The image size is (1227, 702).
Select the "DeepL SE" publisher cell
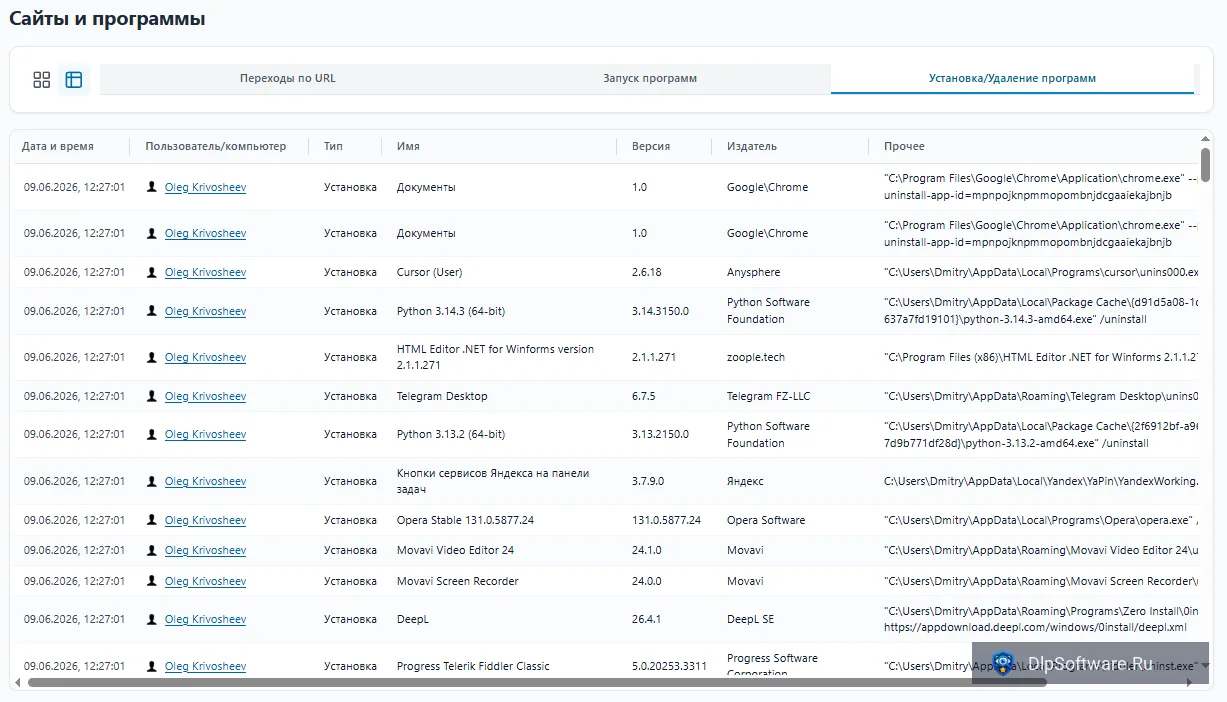coord(751,619)
